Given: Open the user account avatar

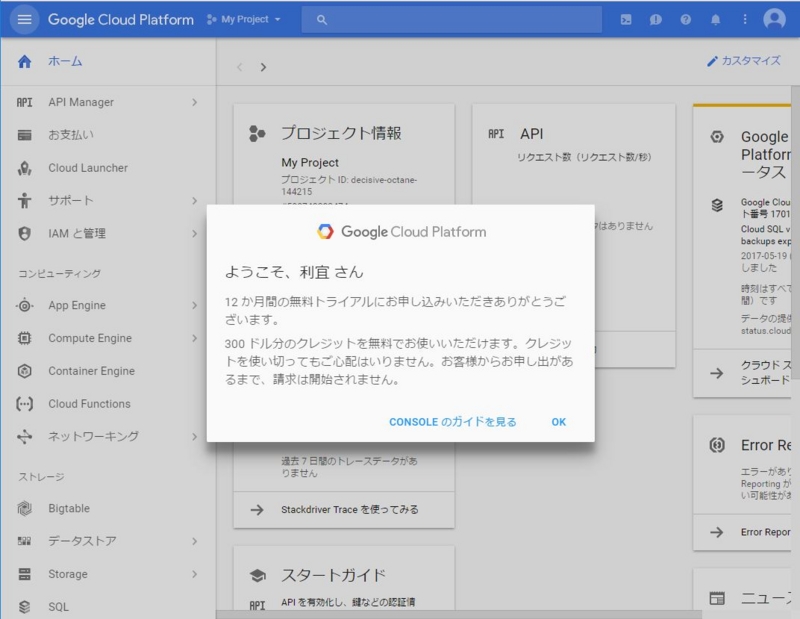Looking at the screenshot, I should click(x=774, y=19).
